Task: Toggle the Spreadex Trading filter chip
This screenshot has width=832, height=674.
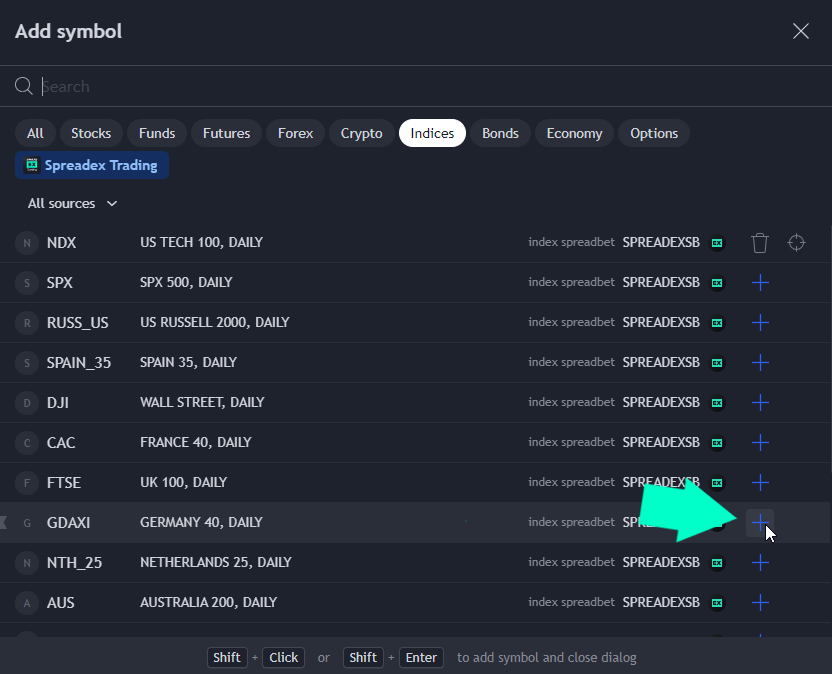Action: (x=92, y=165)
